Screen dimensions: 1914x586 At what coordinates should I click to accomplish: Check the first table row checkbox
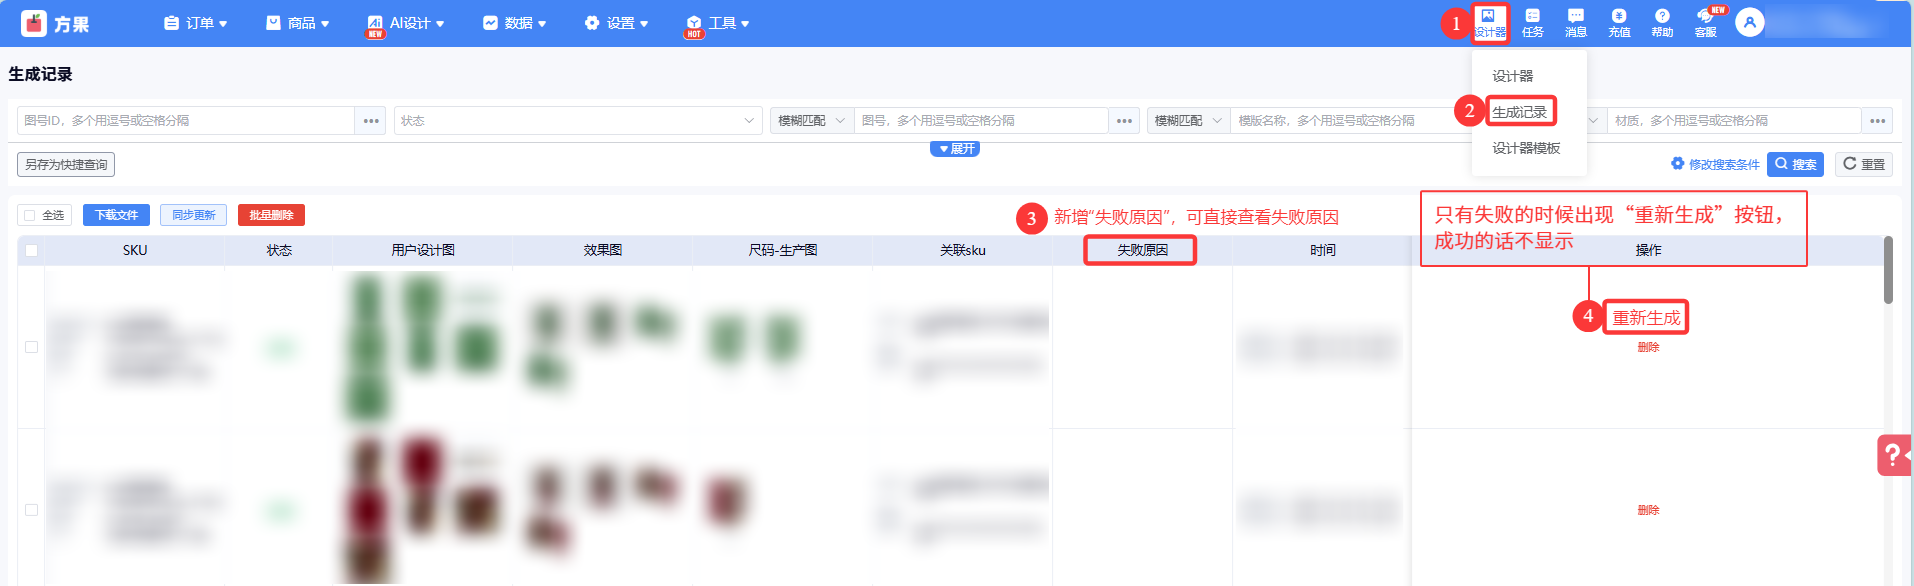pos(32,347)
